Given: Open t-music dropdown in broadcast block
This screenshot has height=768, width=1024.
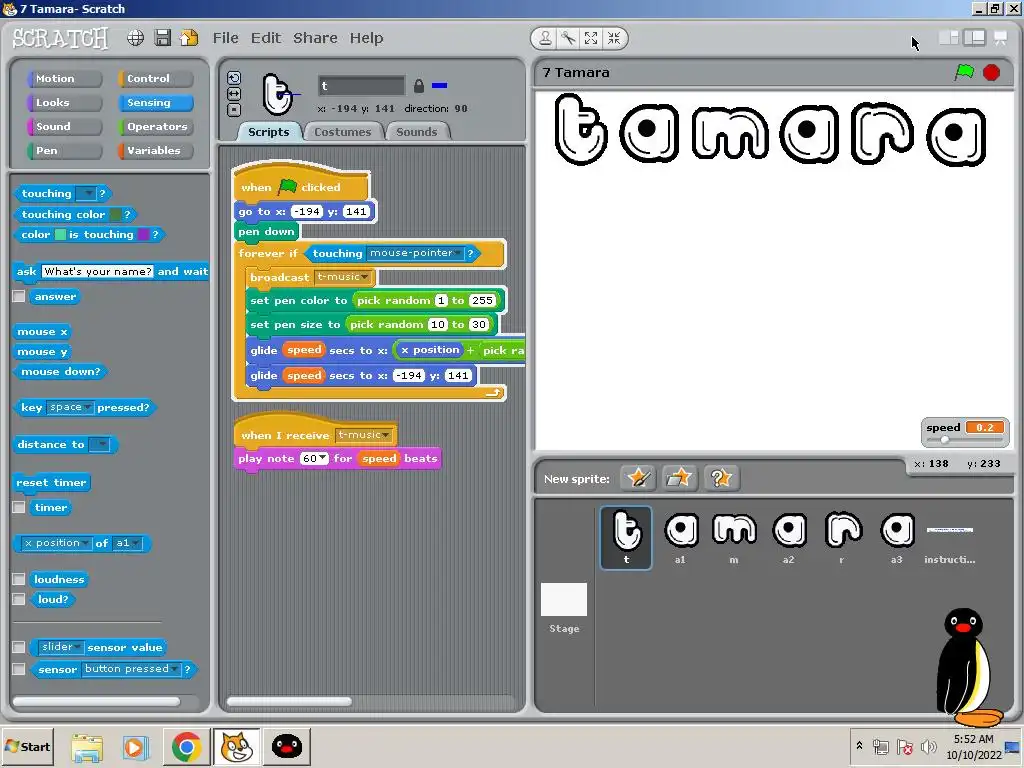Looking at the screenshot, I should pyautogui.click(x=343, y=278).
